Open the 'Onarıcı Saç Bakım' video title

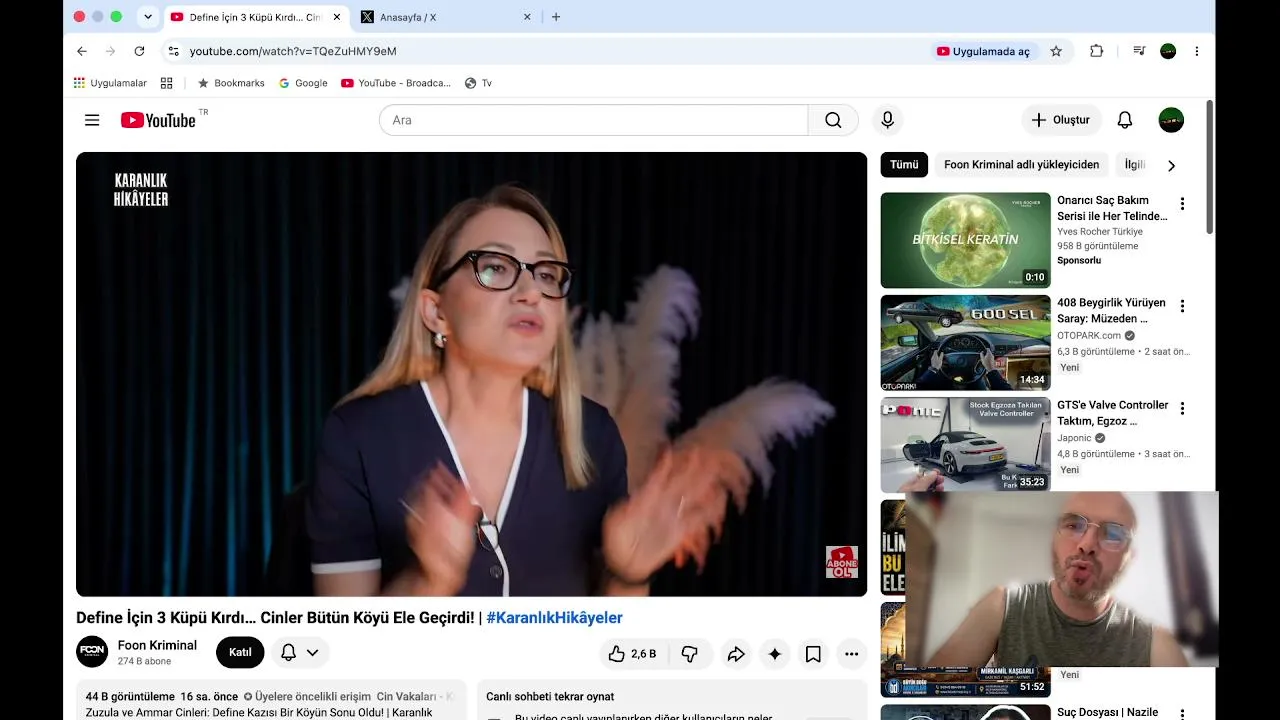pos(1112,208)
